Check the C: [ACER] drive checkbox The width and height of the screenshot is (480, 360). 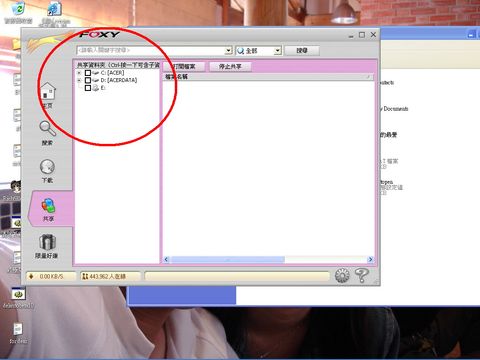click(88, 73)
